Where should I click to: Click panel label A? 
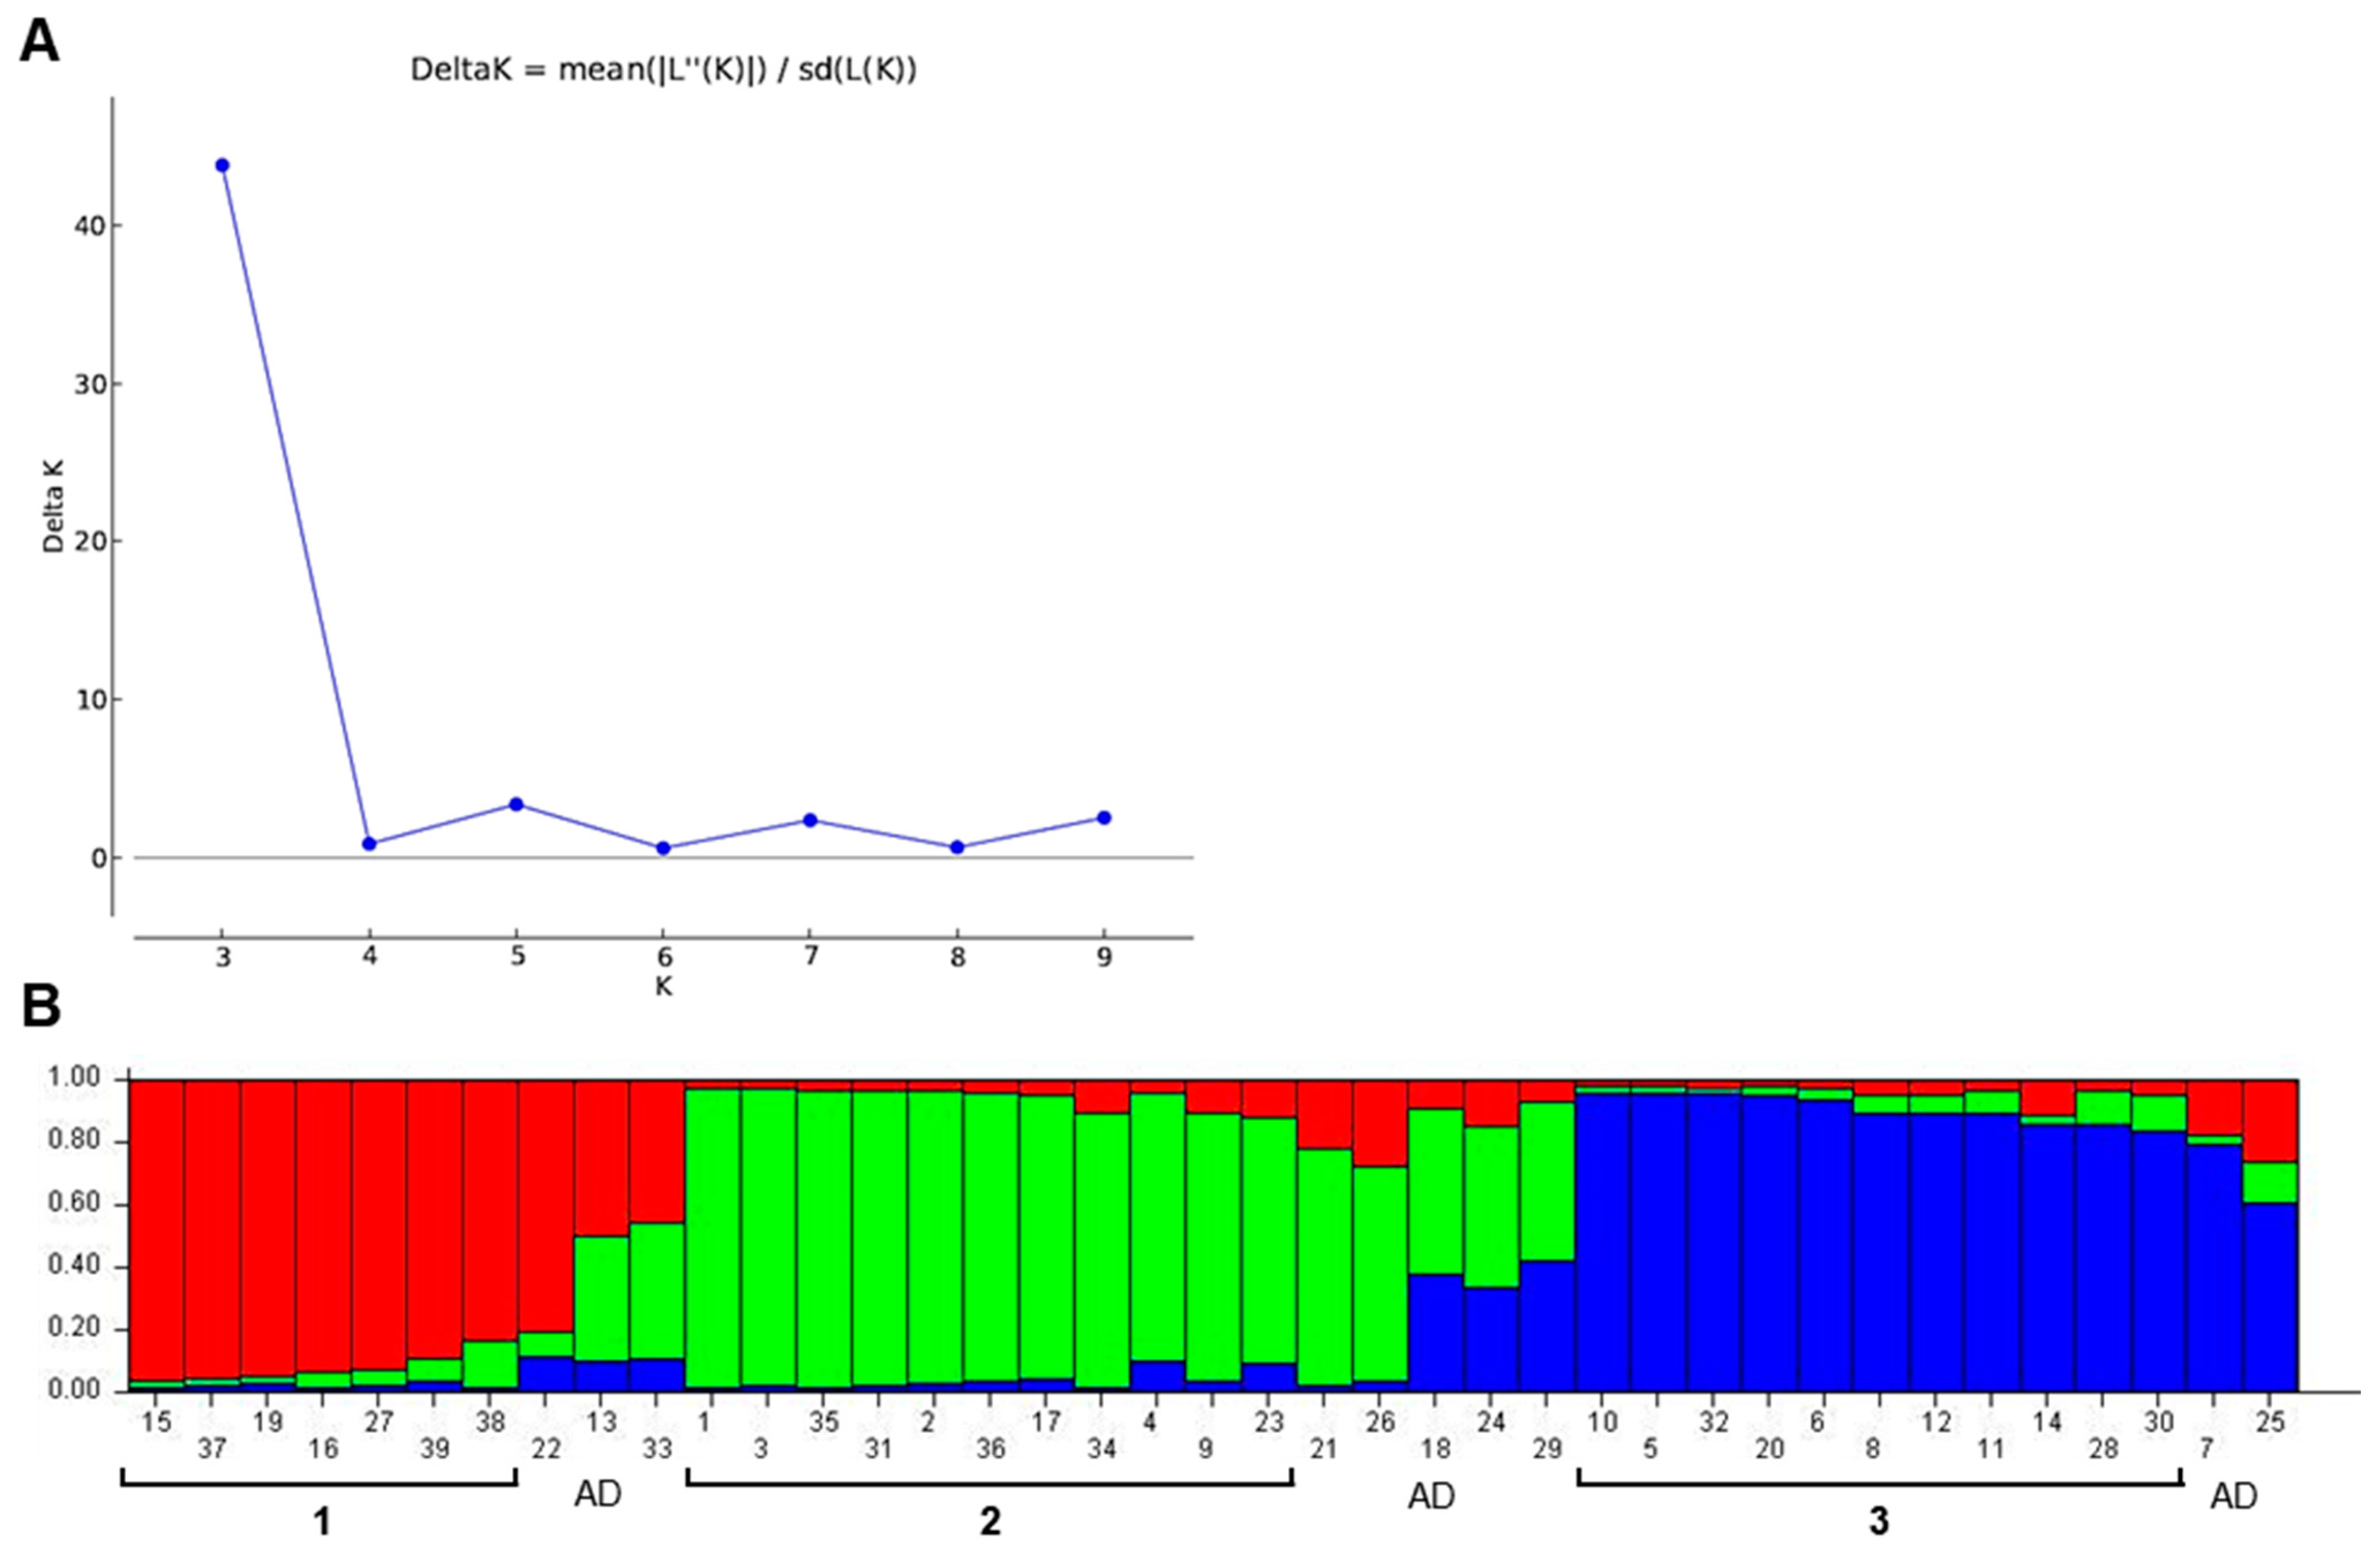pos(40,42)
